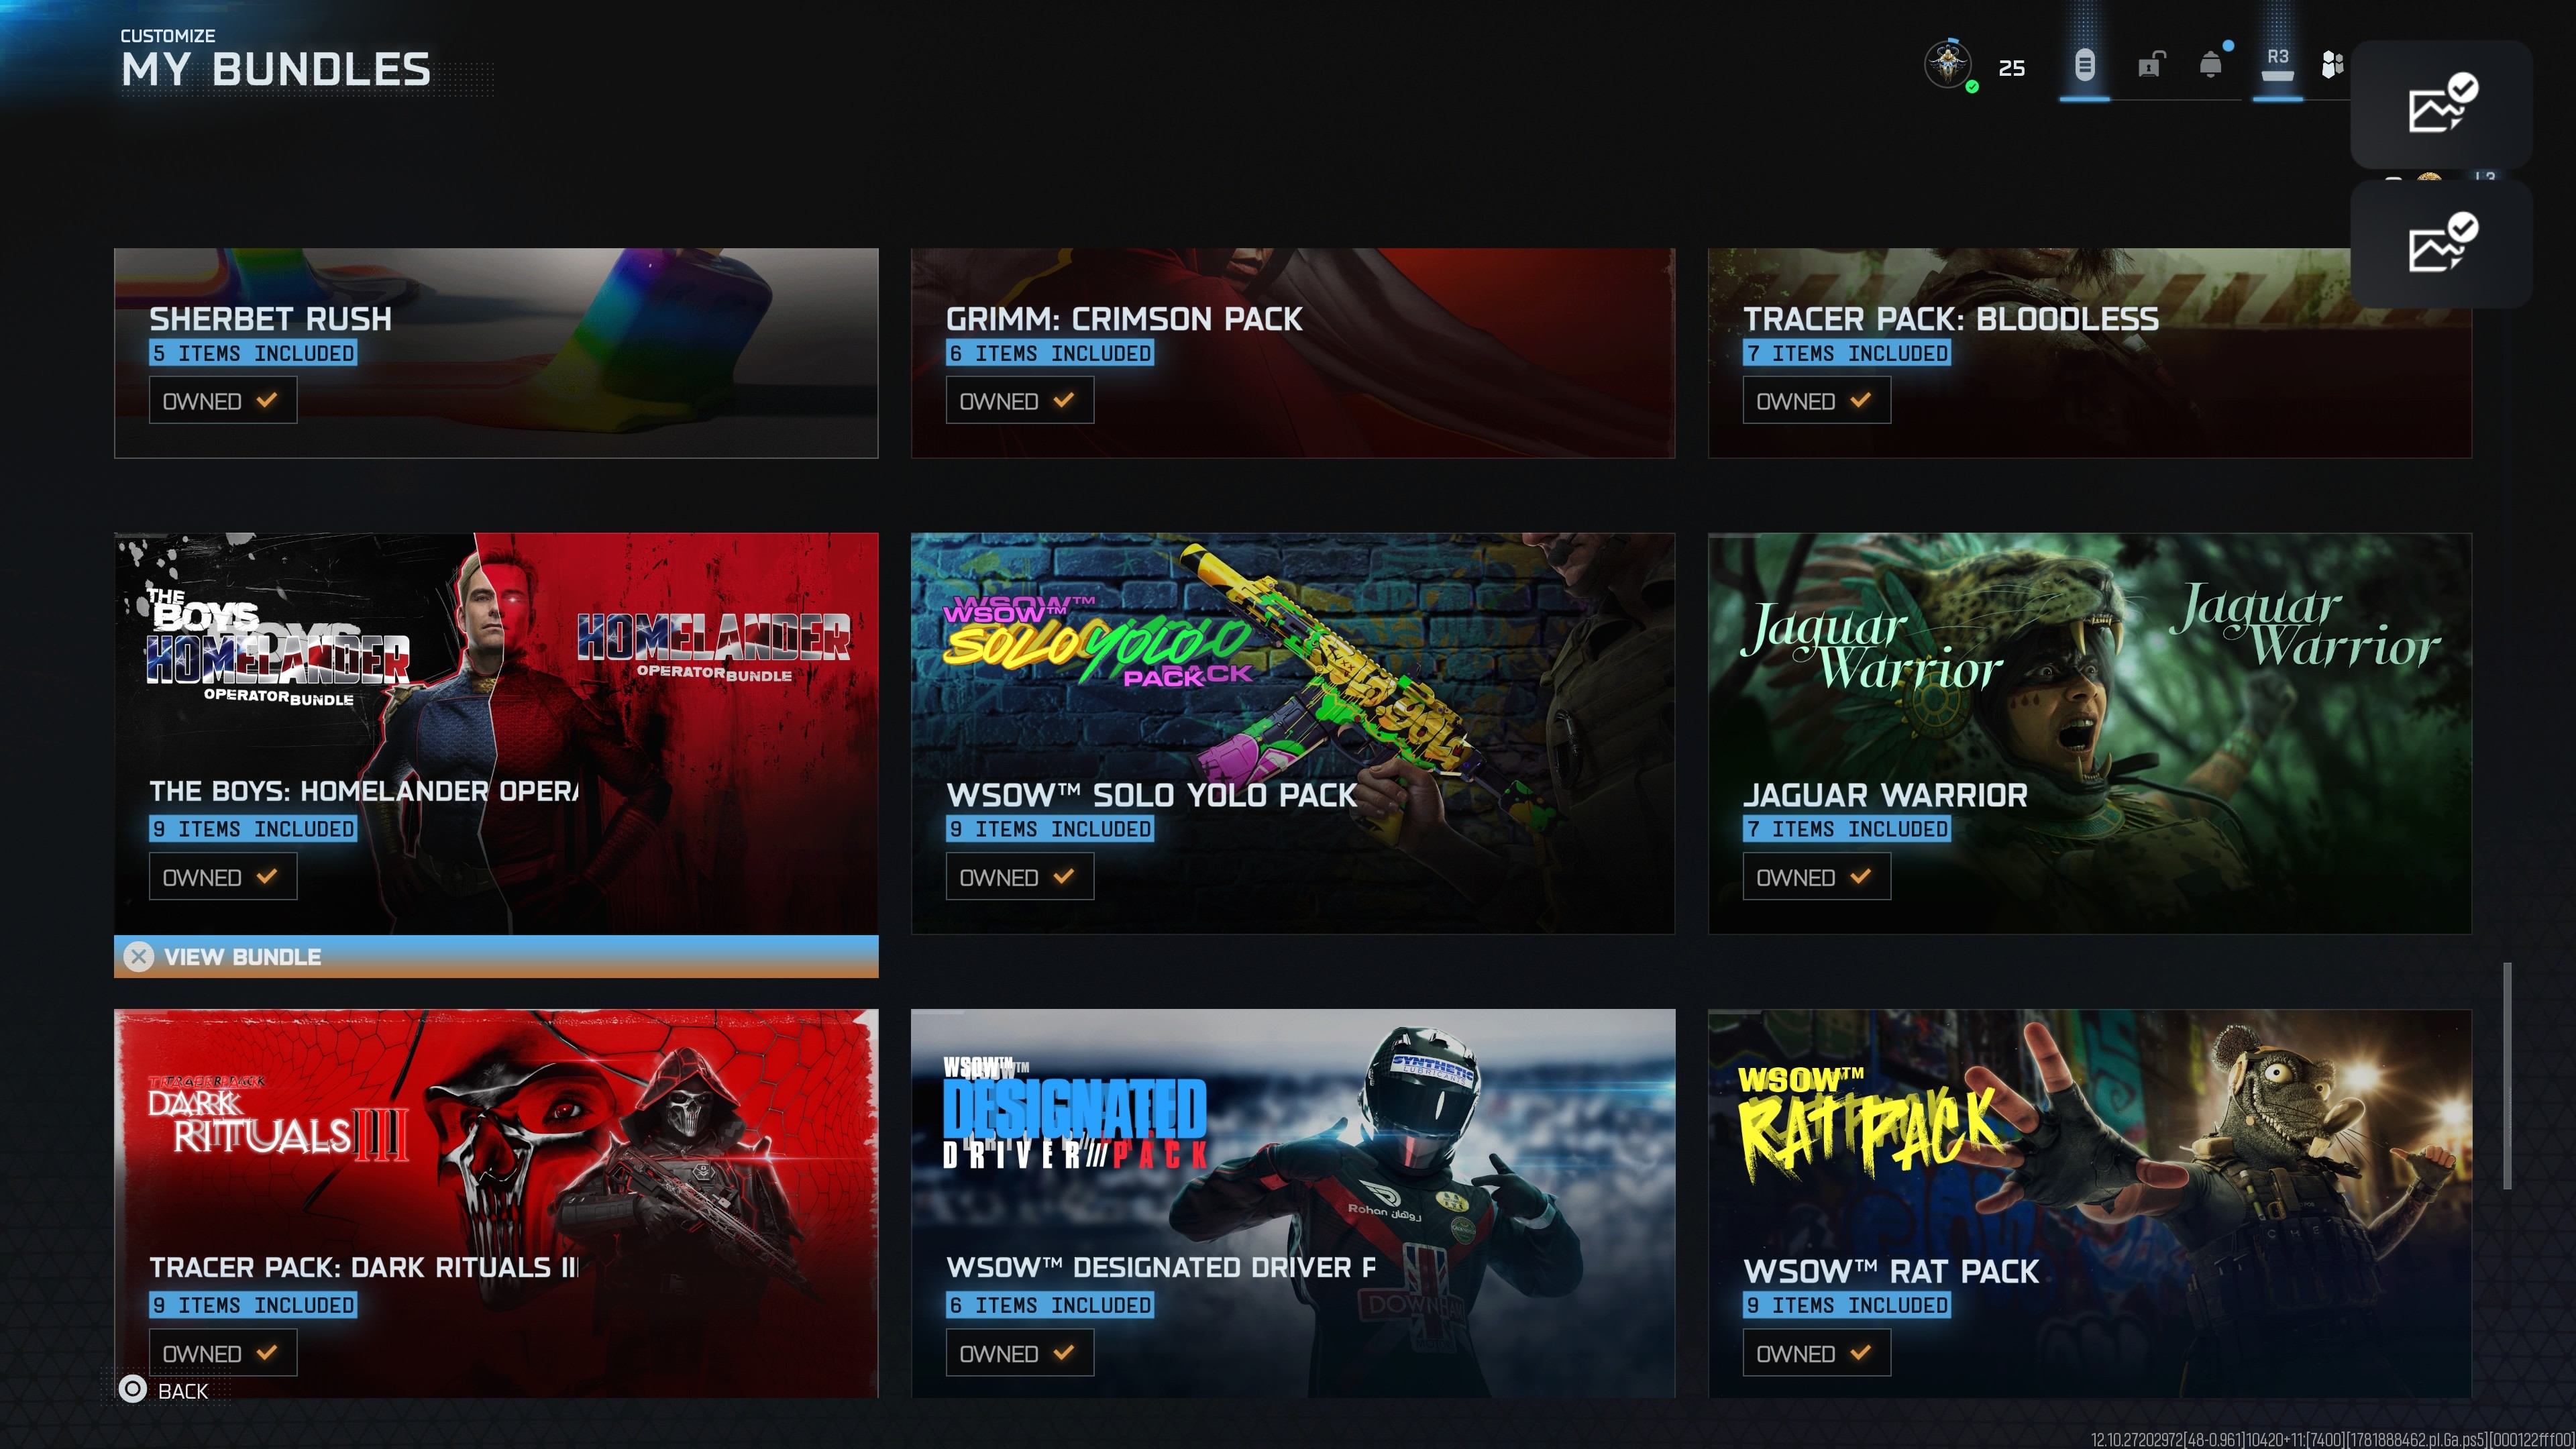Click the "JAGUAR WARRIOR" title text
The height and width of the screenshot is (1449, 2576).
pos(1885,795)
